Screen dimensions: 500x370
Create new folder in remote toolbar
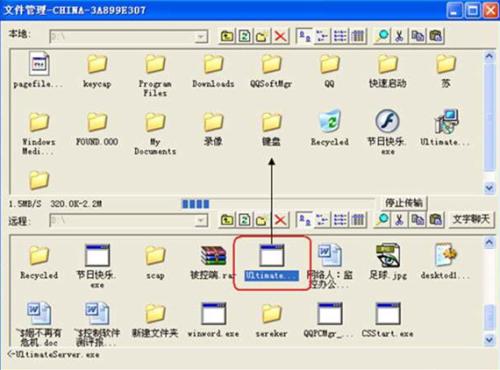coord(262,220)
